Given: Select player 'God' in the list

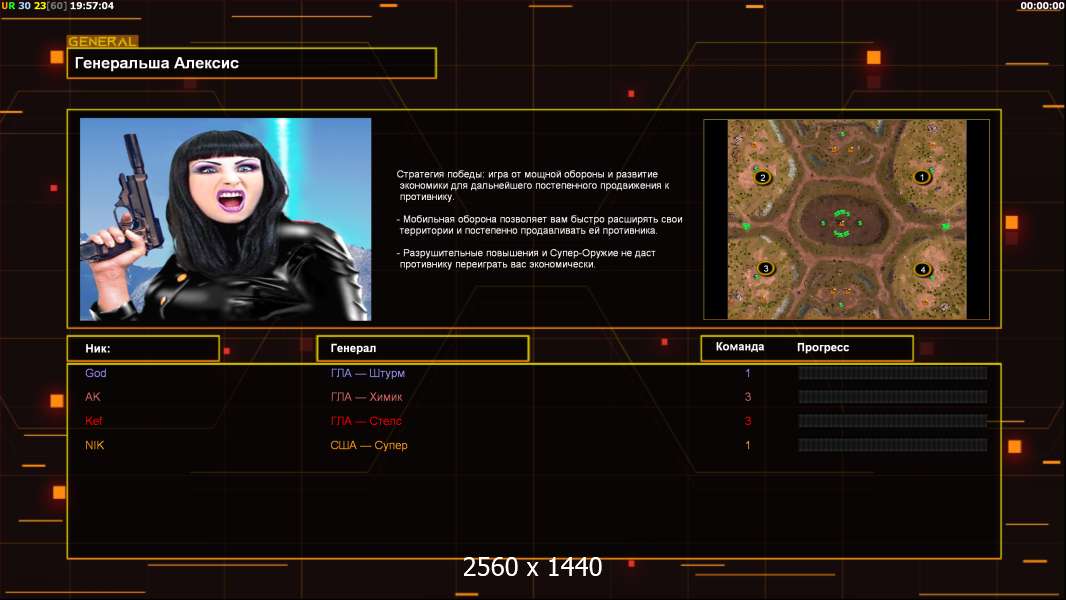Looking at the screenshot, I should coord(96,373).
